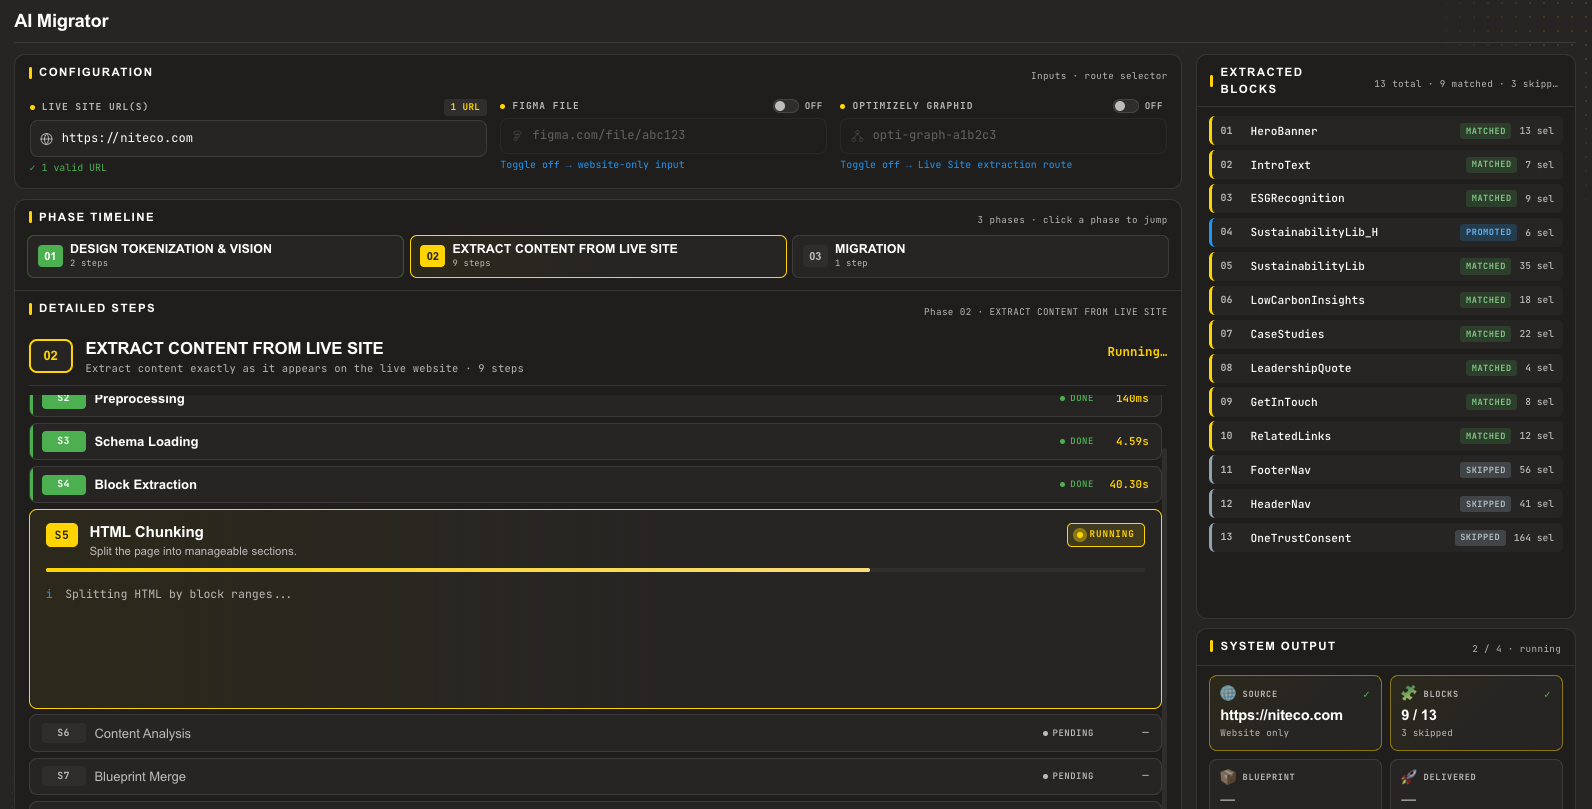The width and height of the screenshot is (1592, 809).
Task: Click the globe icon in URL field
Action: pyautogui.click(x=46, y=139)
